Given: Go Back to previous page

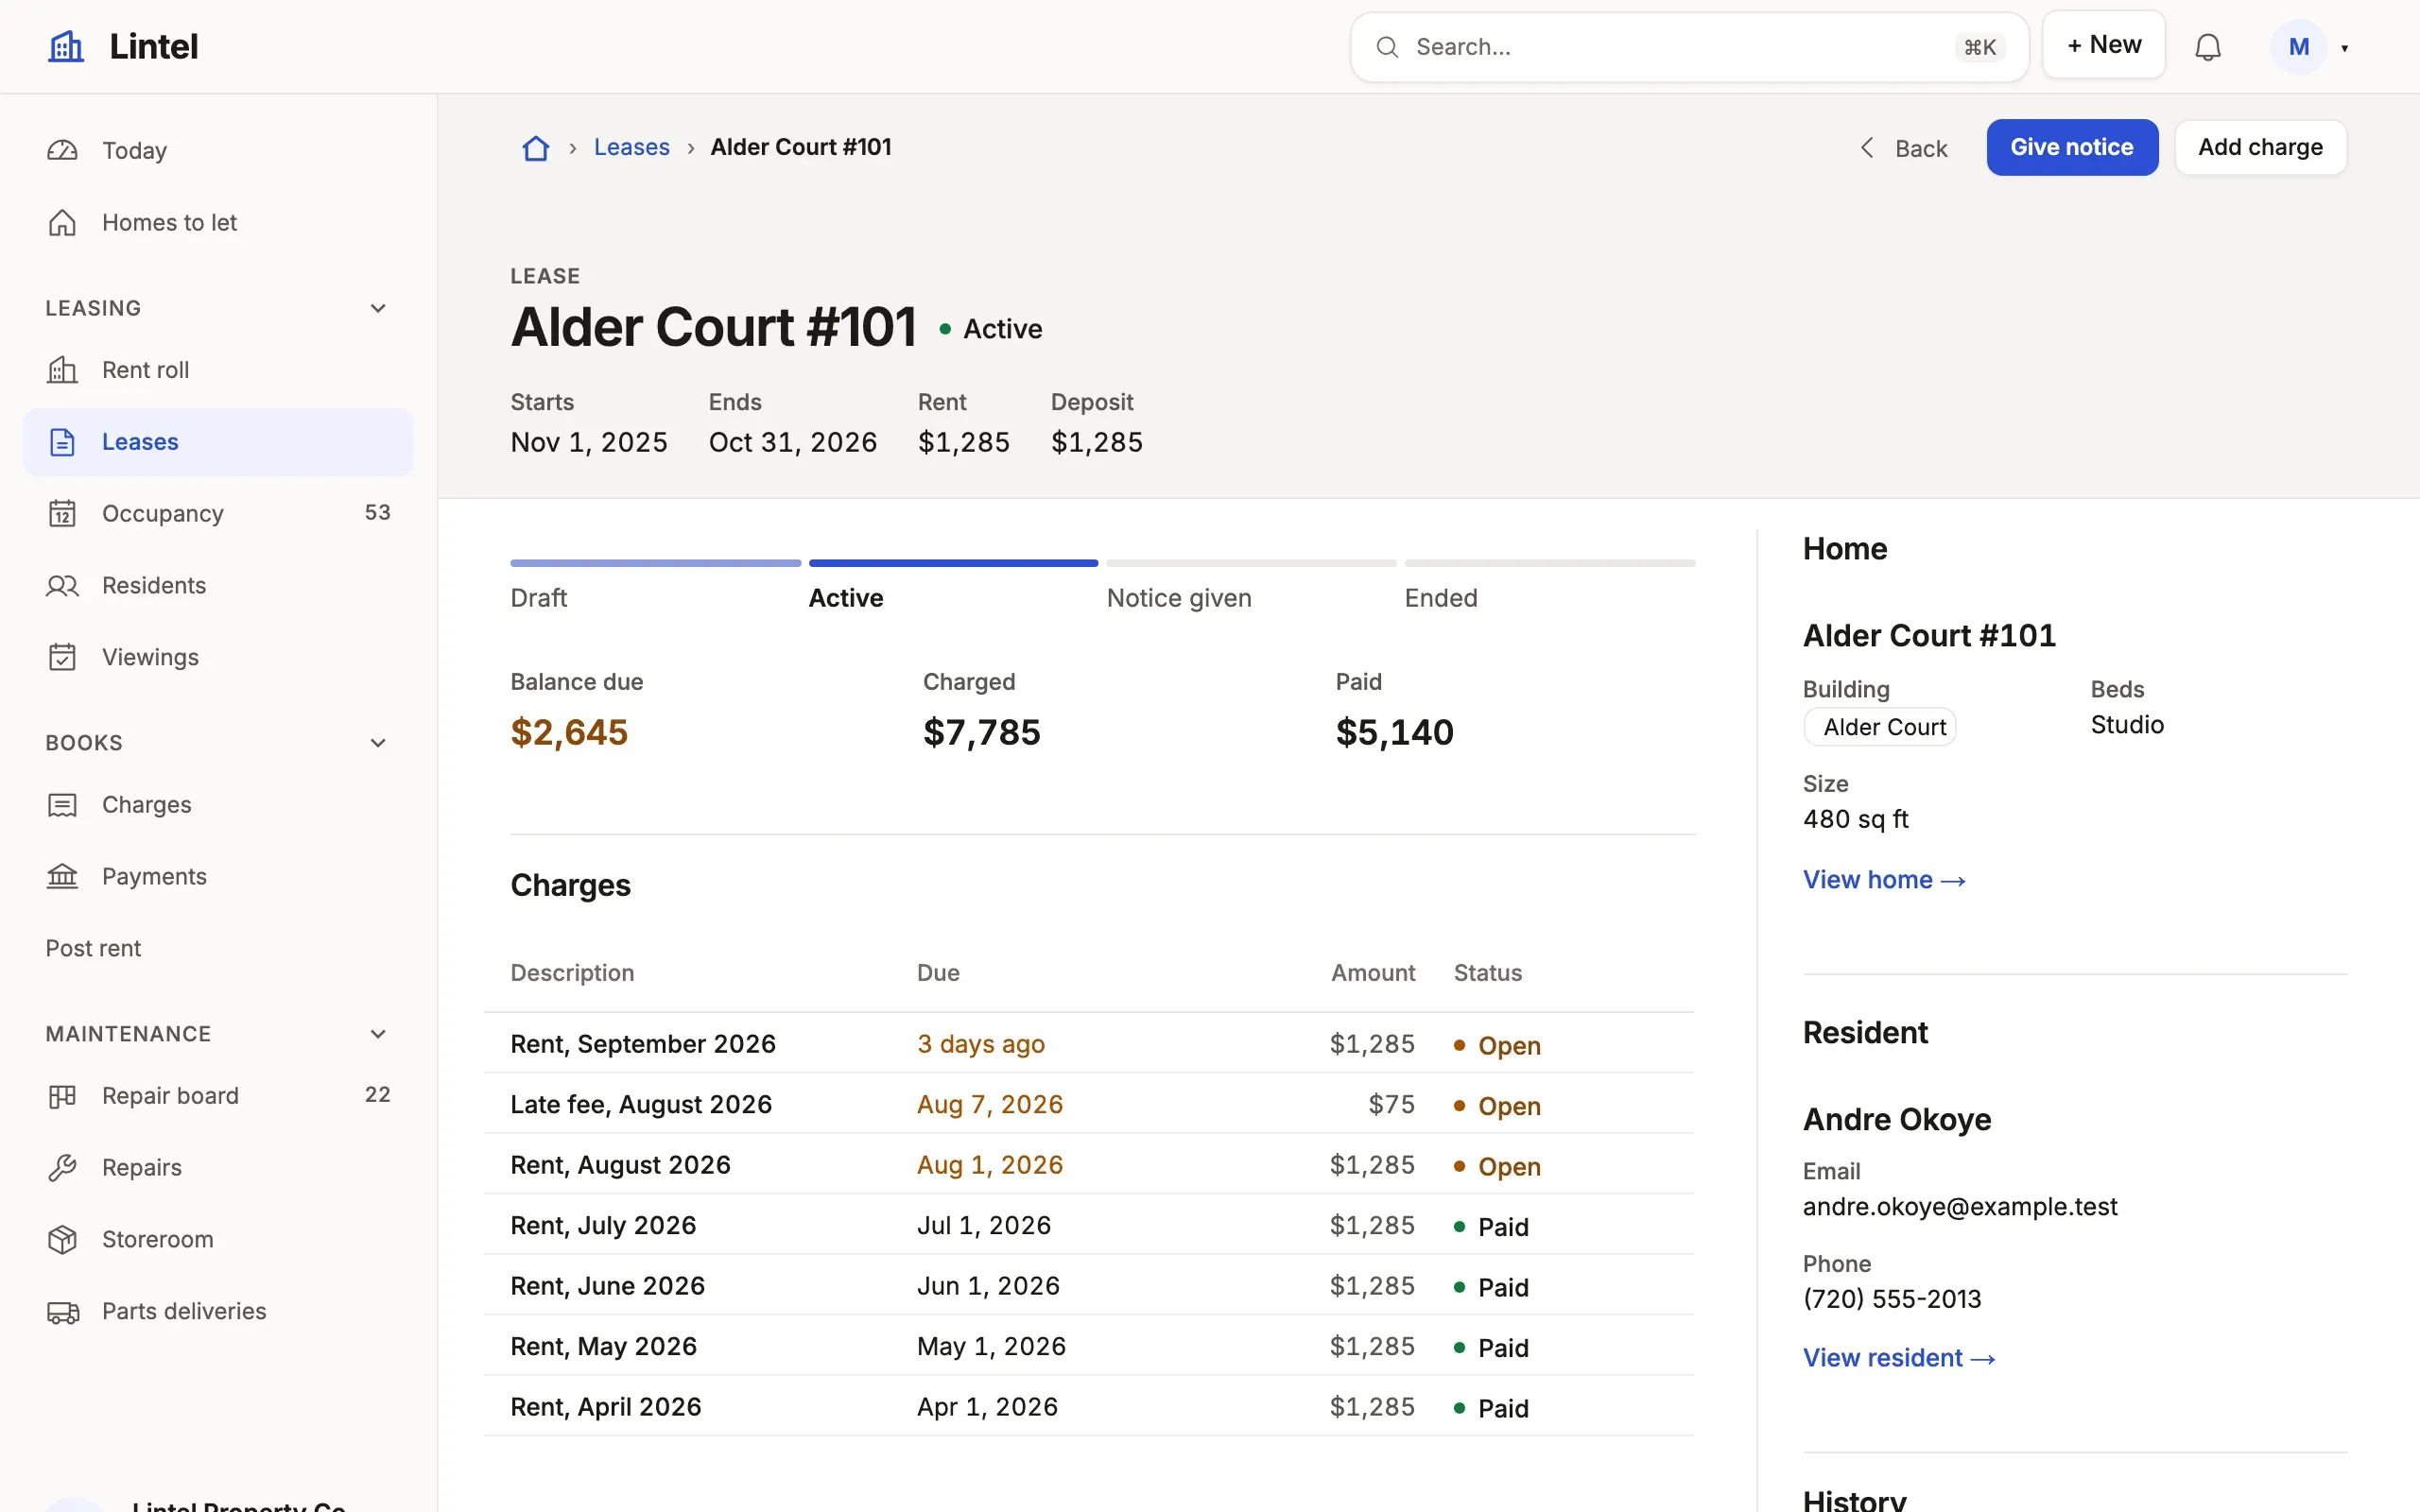Looking at the screenshot, I should 1903,148.
